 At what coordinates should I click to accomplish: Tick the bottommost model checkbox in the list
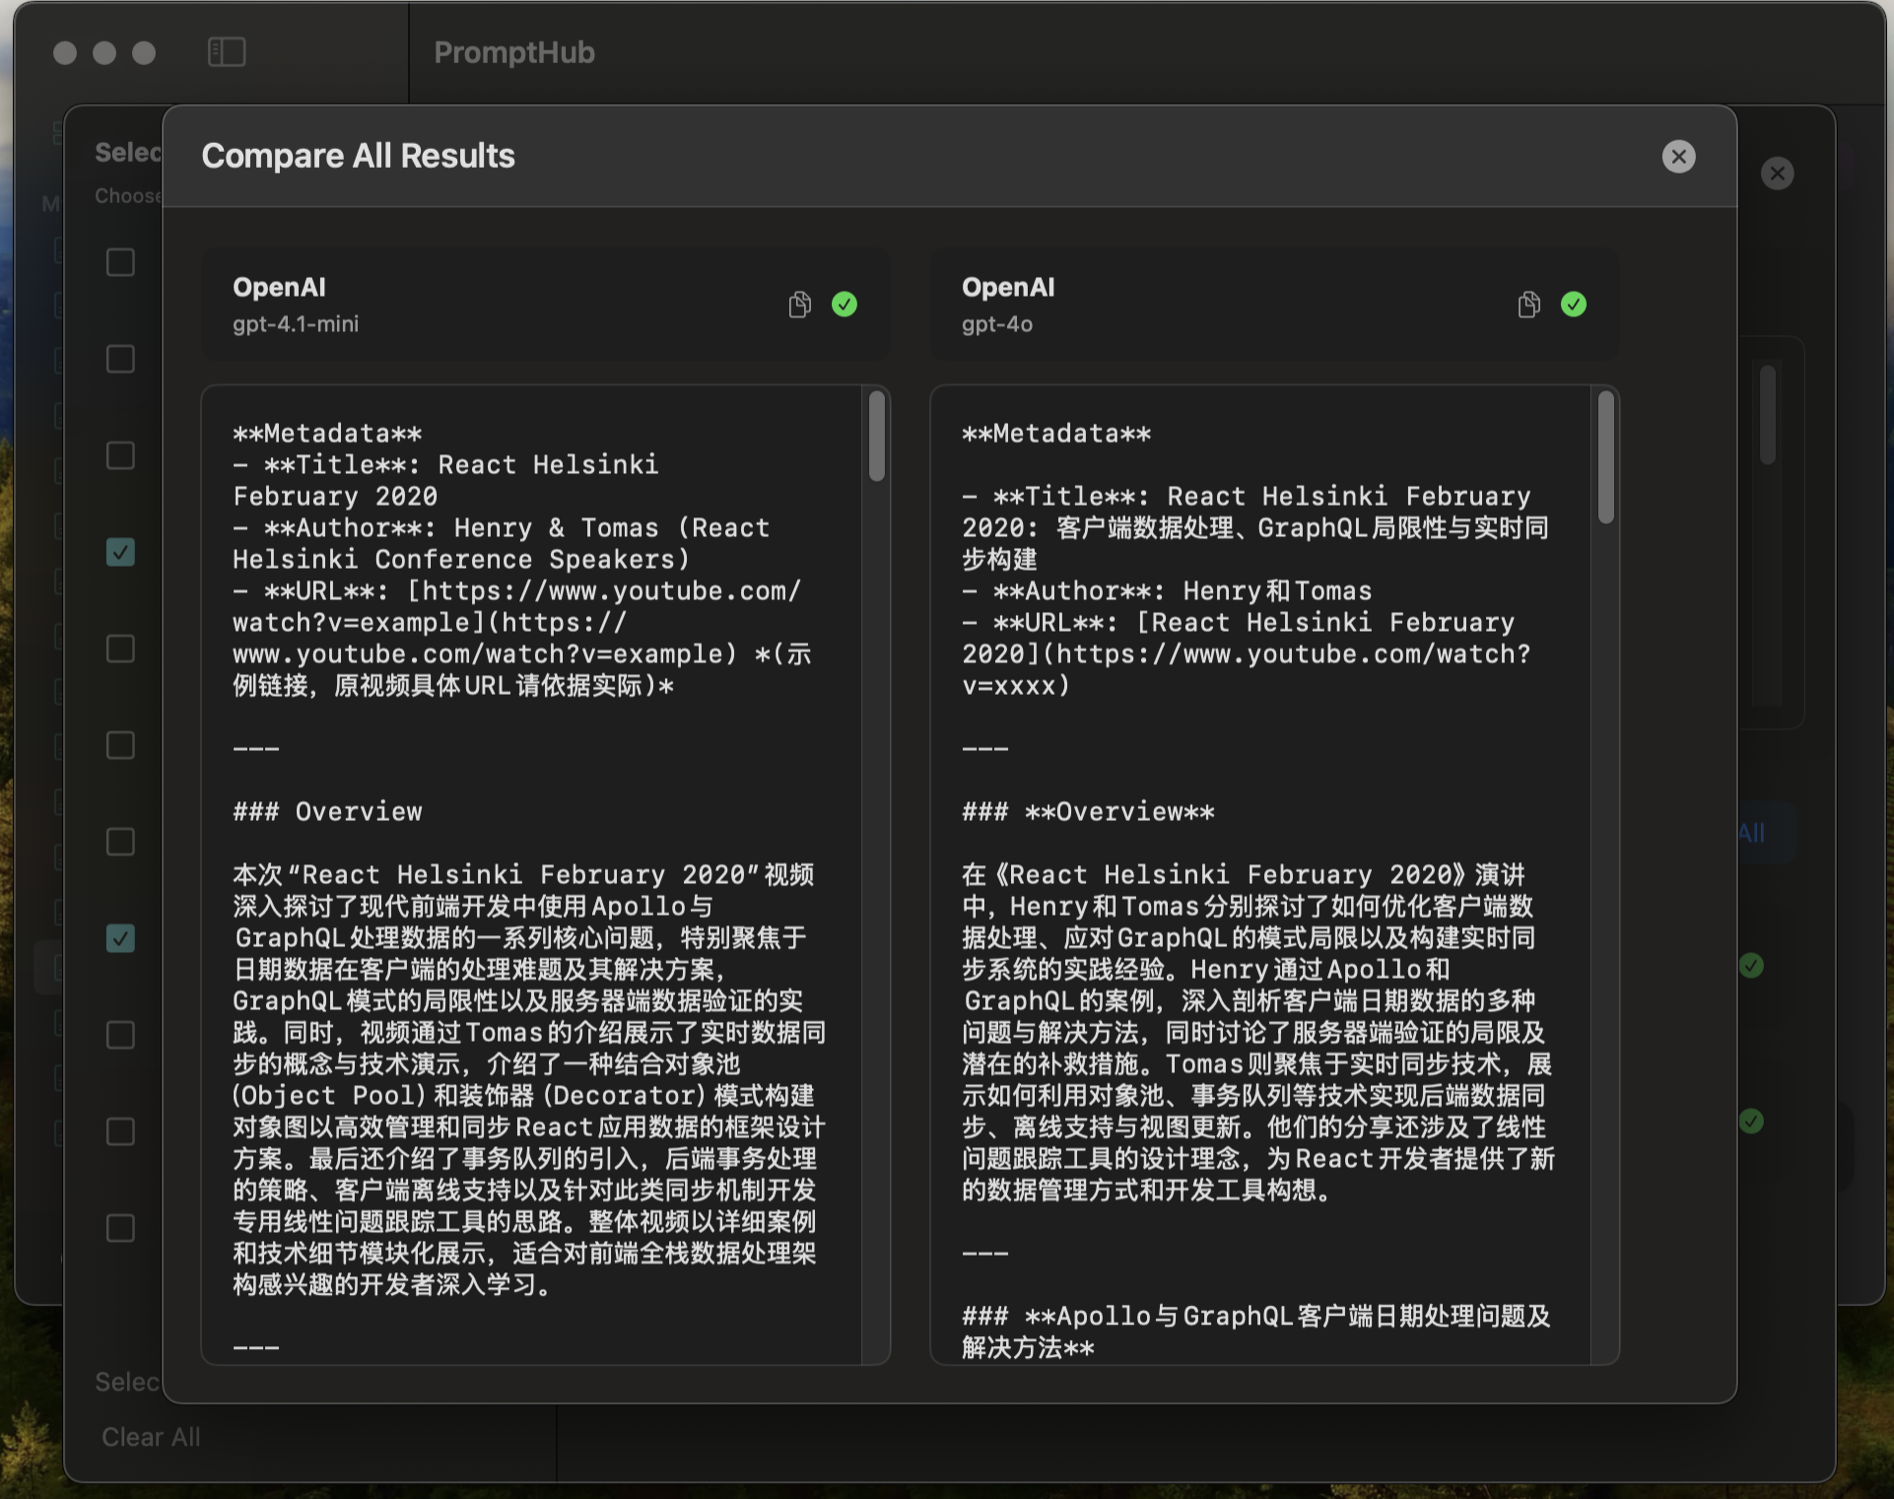(120, 1227)
